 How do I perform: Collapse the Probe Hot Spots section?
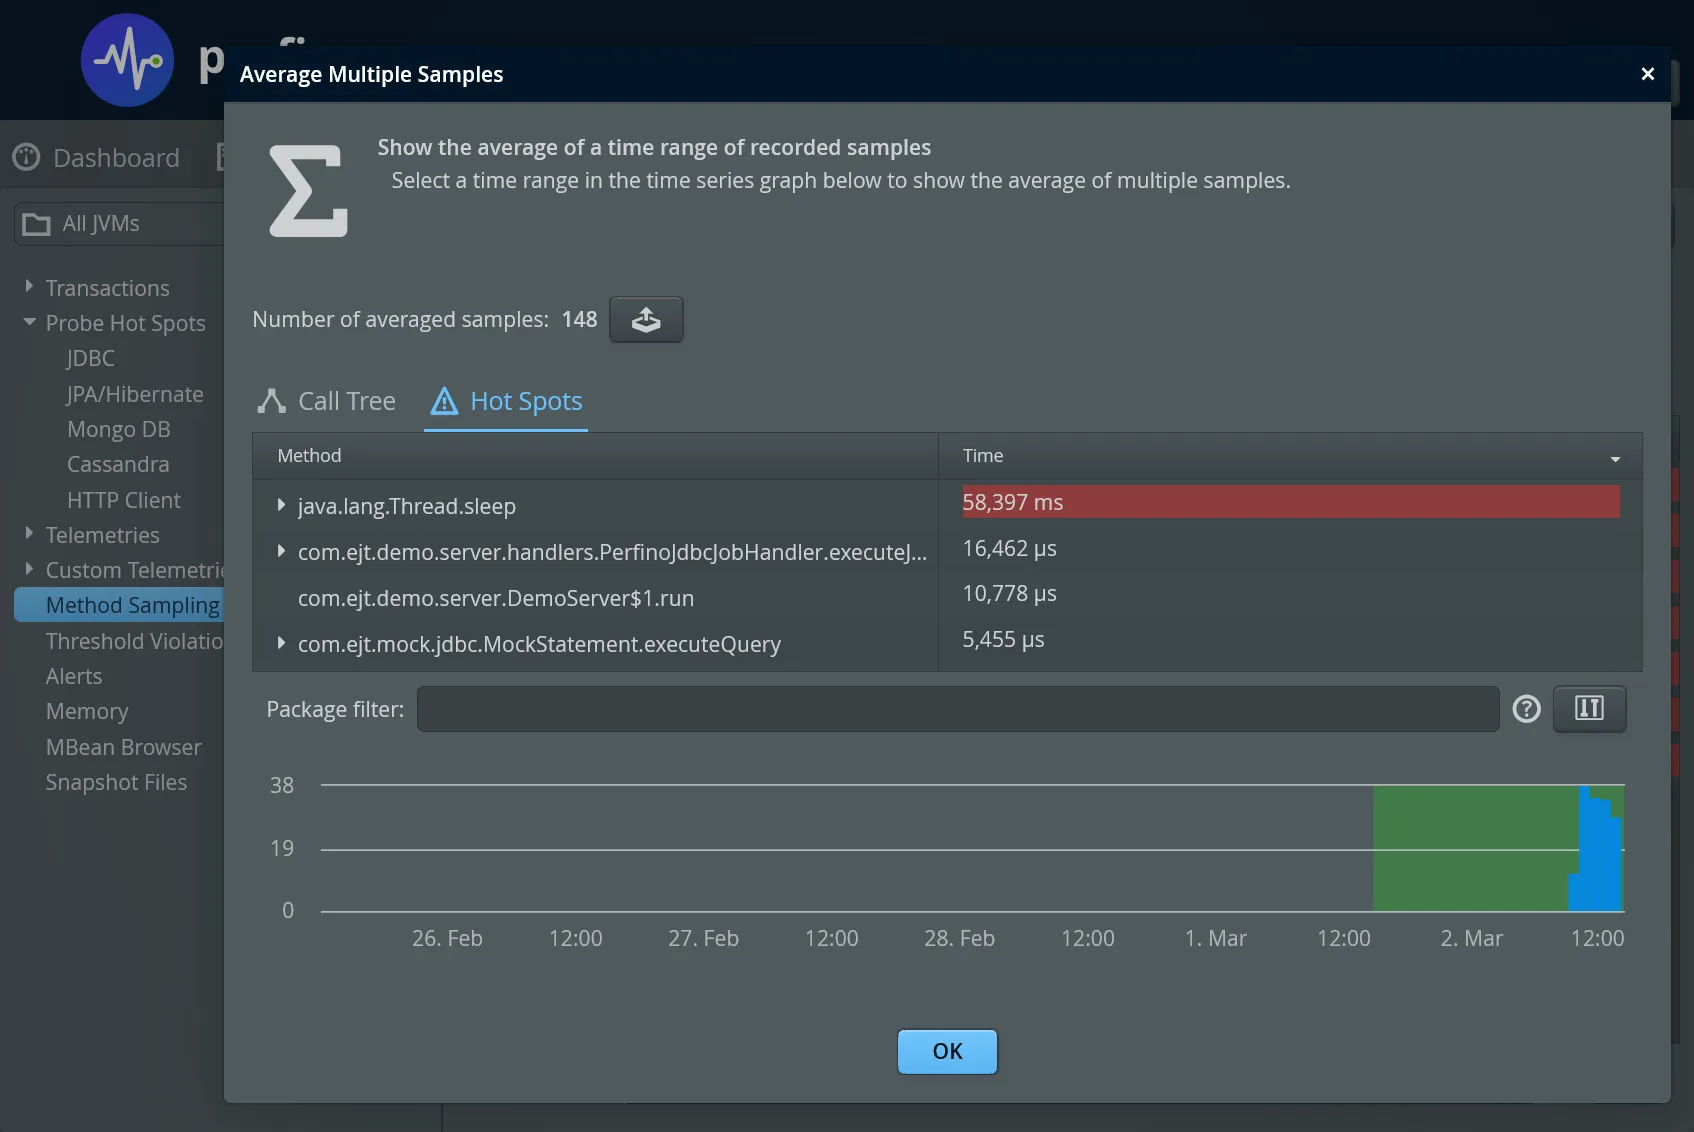click(28, 322)
